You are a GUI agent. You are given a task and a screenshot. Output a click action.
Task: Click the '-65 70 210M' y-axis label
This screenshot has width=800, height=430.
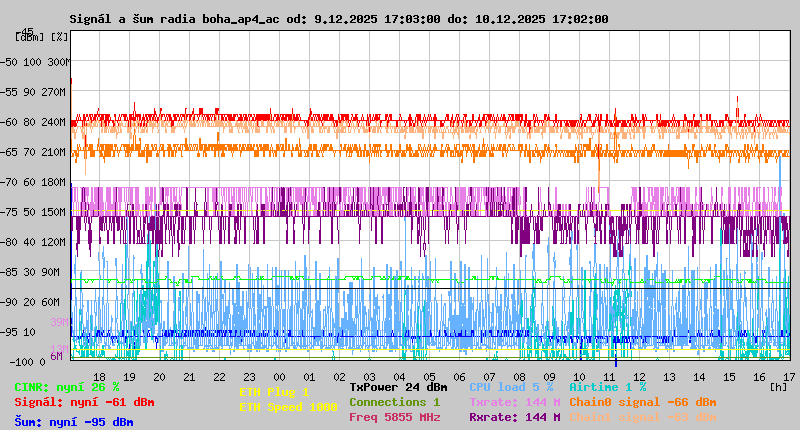click(x=33, y=153)
